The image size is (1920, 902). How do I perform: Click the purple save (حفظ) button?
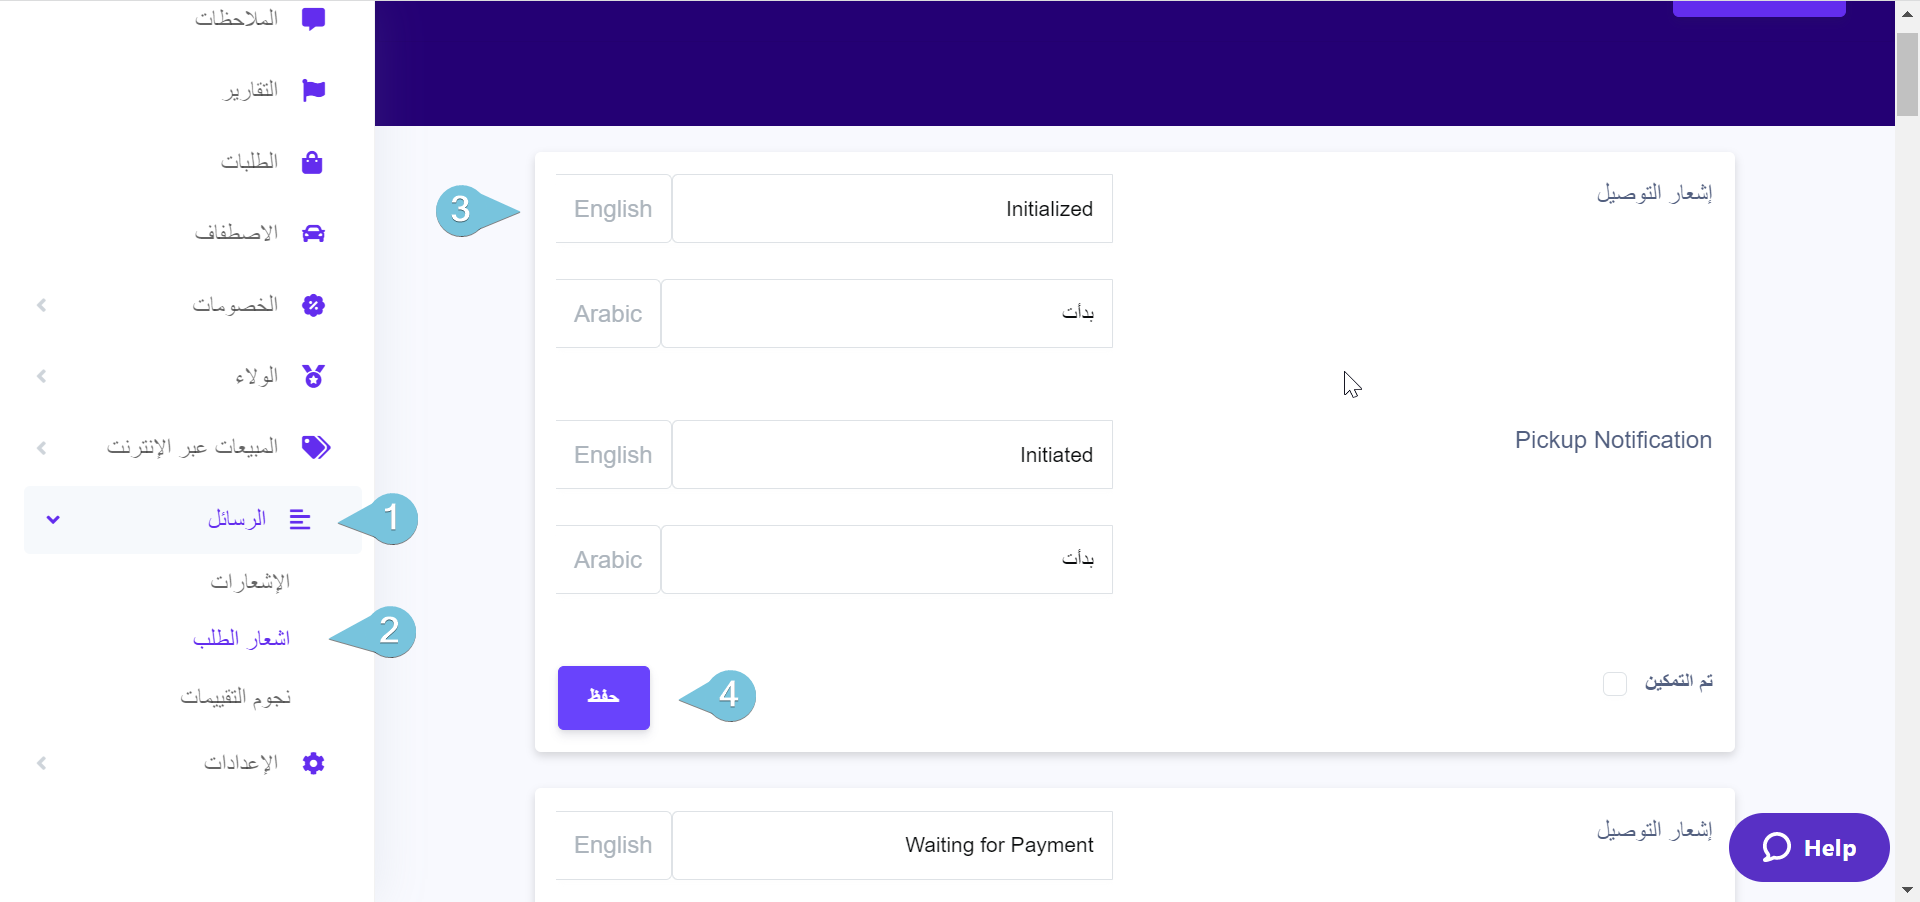click(603, 697)
